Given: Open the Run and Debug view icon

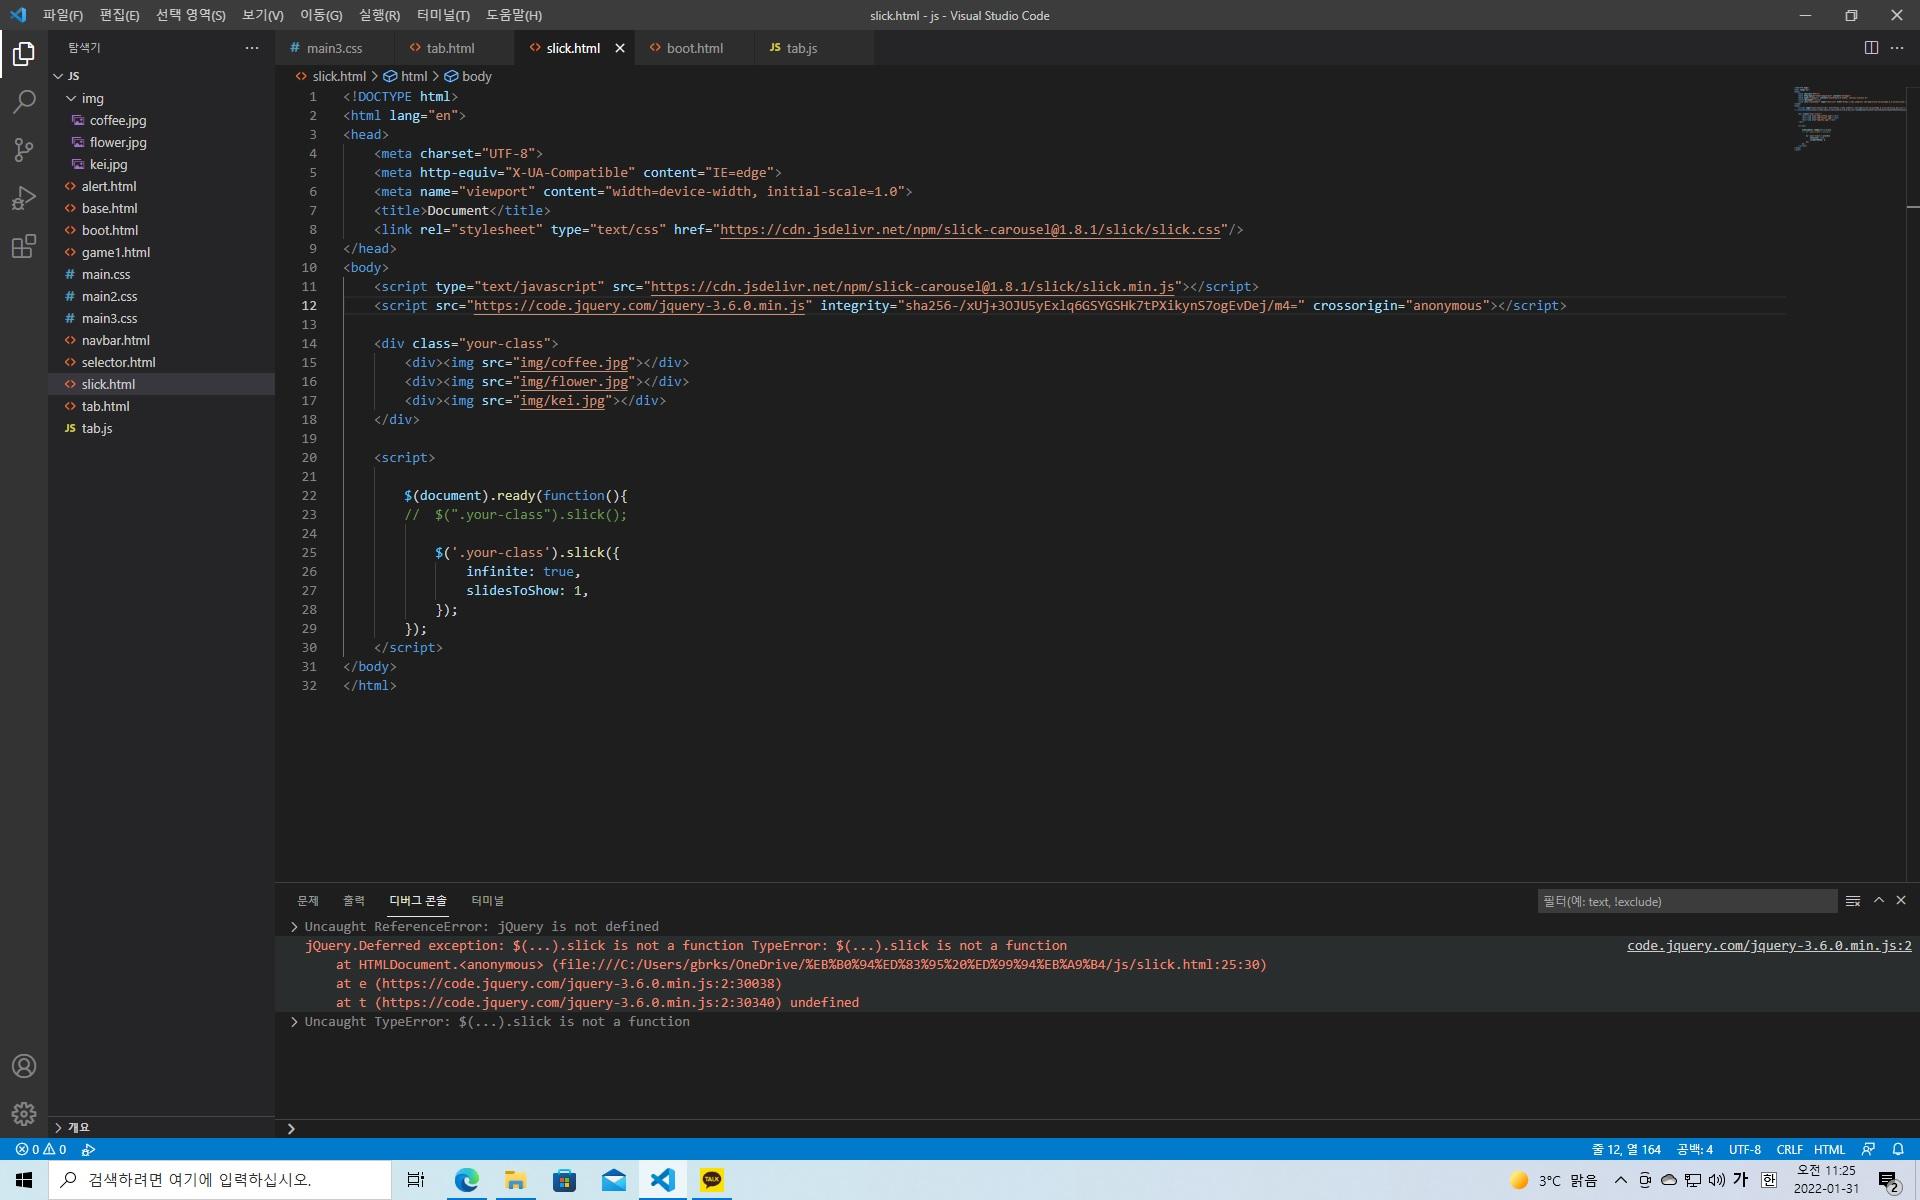Looking at the screenshot, I should (x=24, y=197).
